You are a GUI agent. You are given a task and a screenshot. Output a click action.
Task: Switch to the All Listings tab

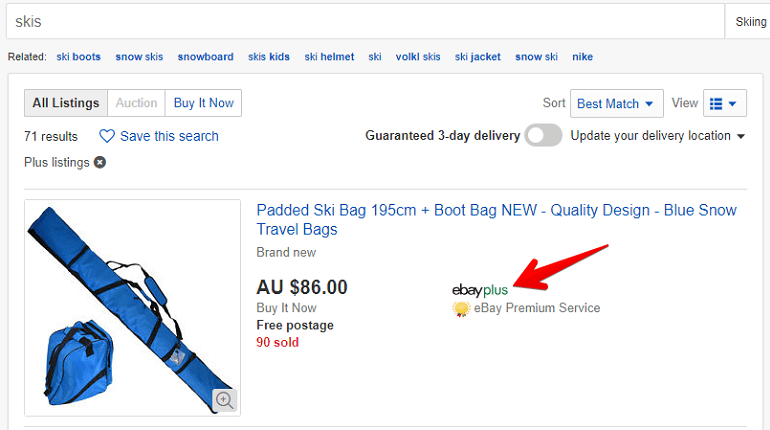coord(66,103)
